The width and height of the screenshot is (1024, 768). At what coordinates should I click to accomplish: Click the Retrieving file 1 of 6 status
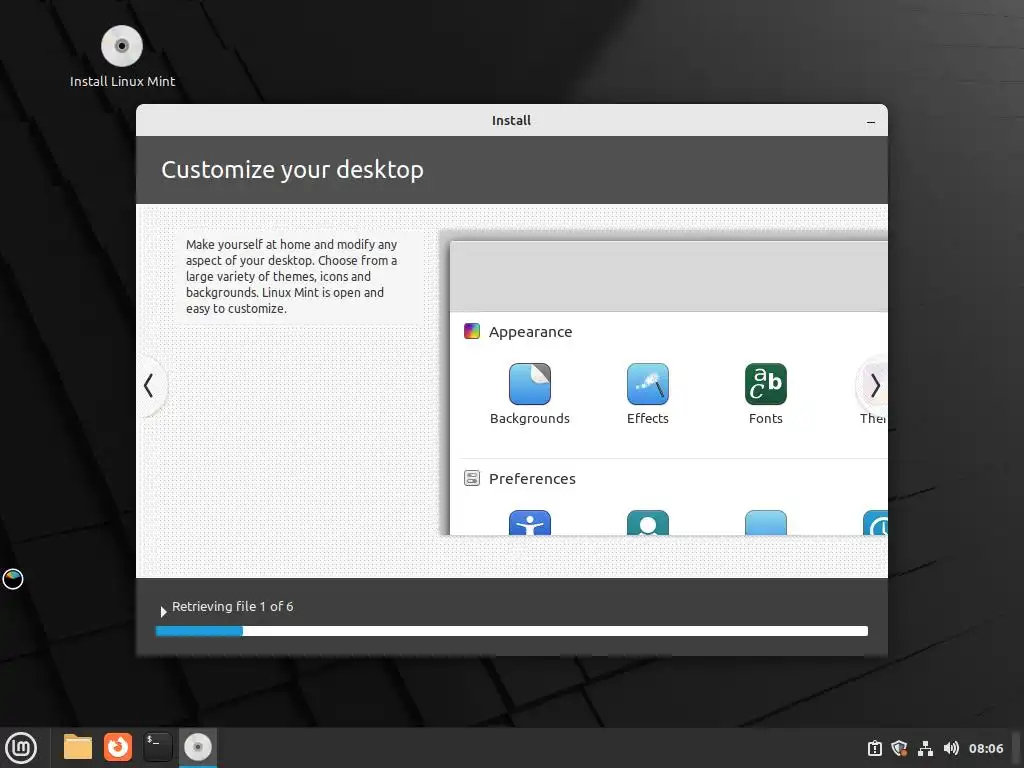click(232, 607)
